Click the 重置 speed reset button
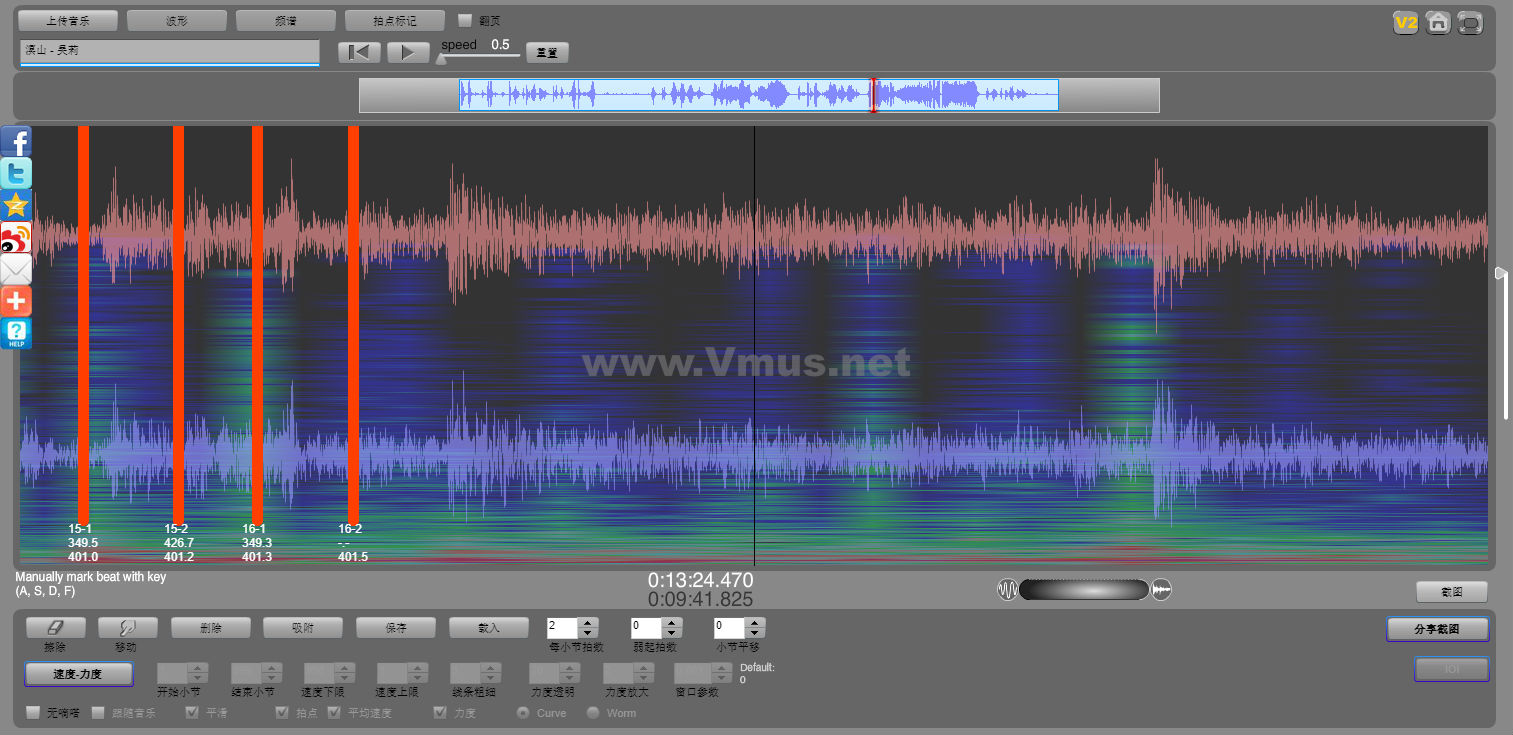Screen dimensions: 1513x735 [547, 52]
